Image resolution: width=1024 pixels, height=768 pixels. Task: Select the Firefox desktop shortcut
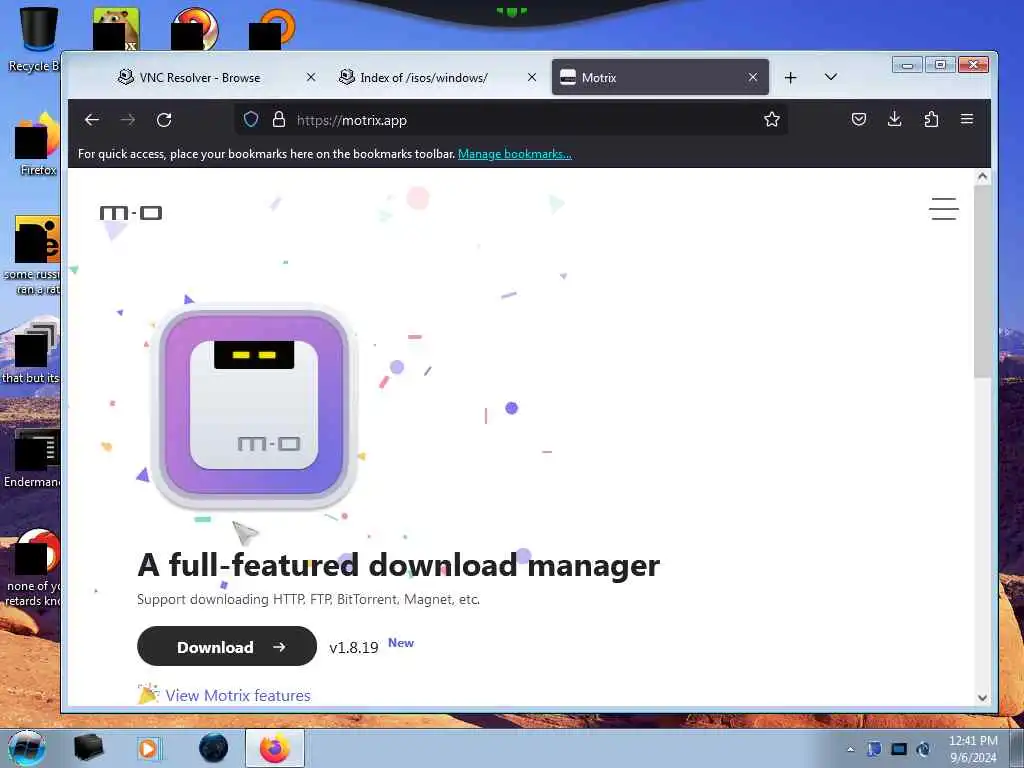pos(38,144)
